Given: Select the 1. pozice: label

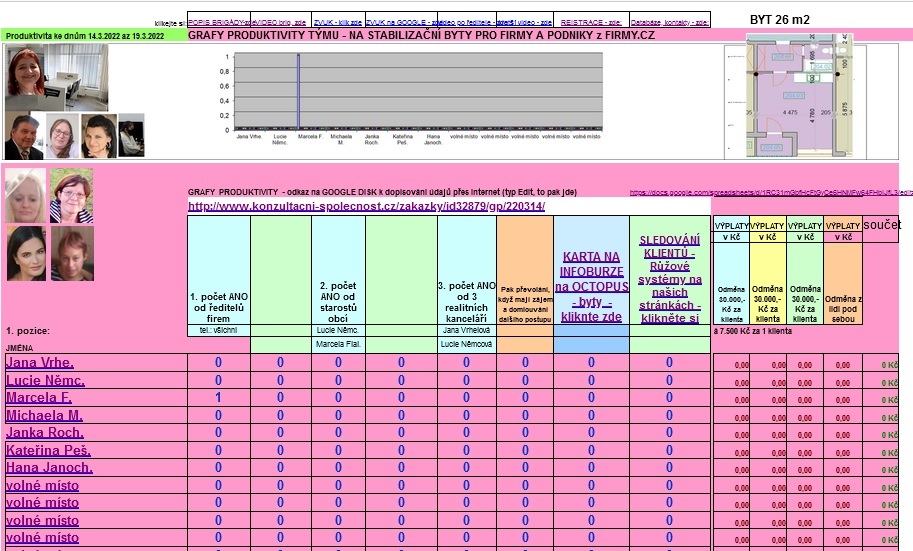Looking at the screenshot, I should point(28,331).
